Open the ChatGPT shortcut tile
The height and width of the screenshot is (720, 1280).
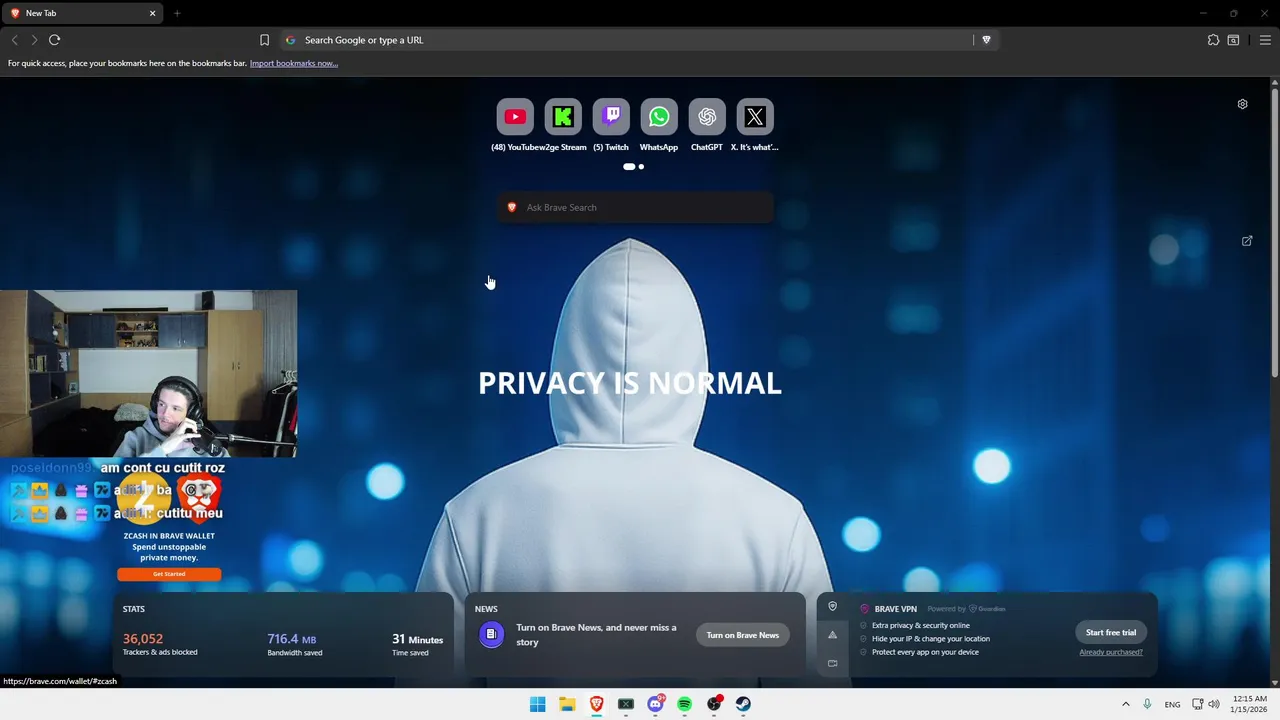coord(707,117)
